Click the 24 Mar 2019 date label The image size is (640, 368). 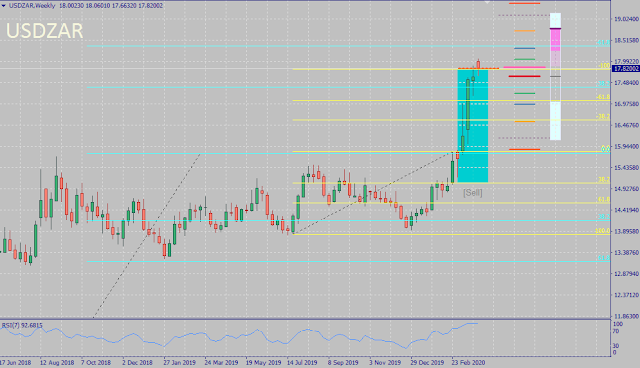click(x=221, y=362)
